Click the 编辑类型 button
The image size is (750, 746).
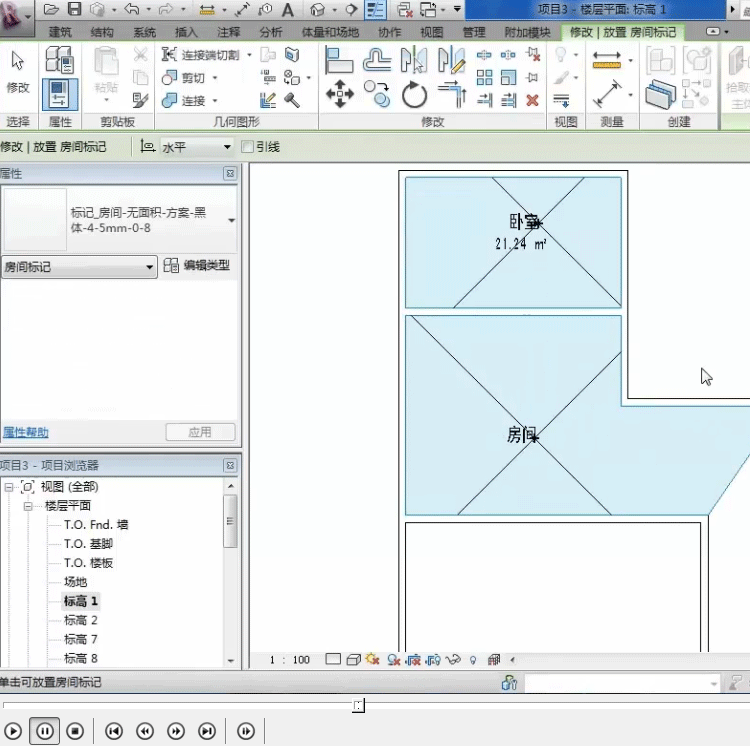click(x=197, y=266)
